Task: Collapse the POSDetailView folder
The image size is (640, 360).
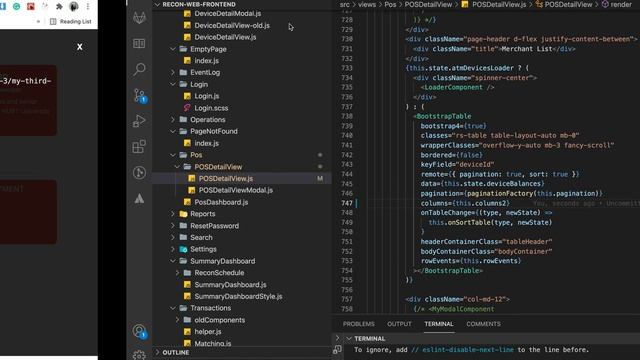Action: pyautogui.click(x=177, y=167)
